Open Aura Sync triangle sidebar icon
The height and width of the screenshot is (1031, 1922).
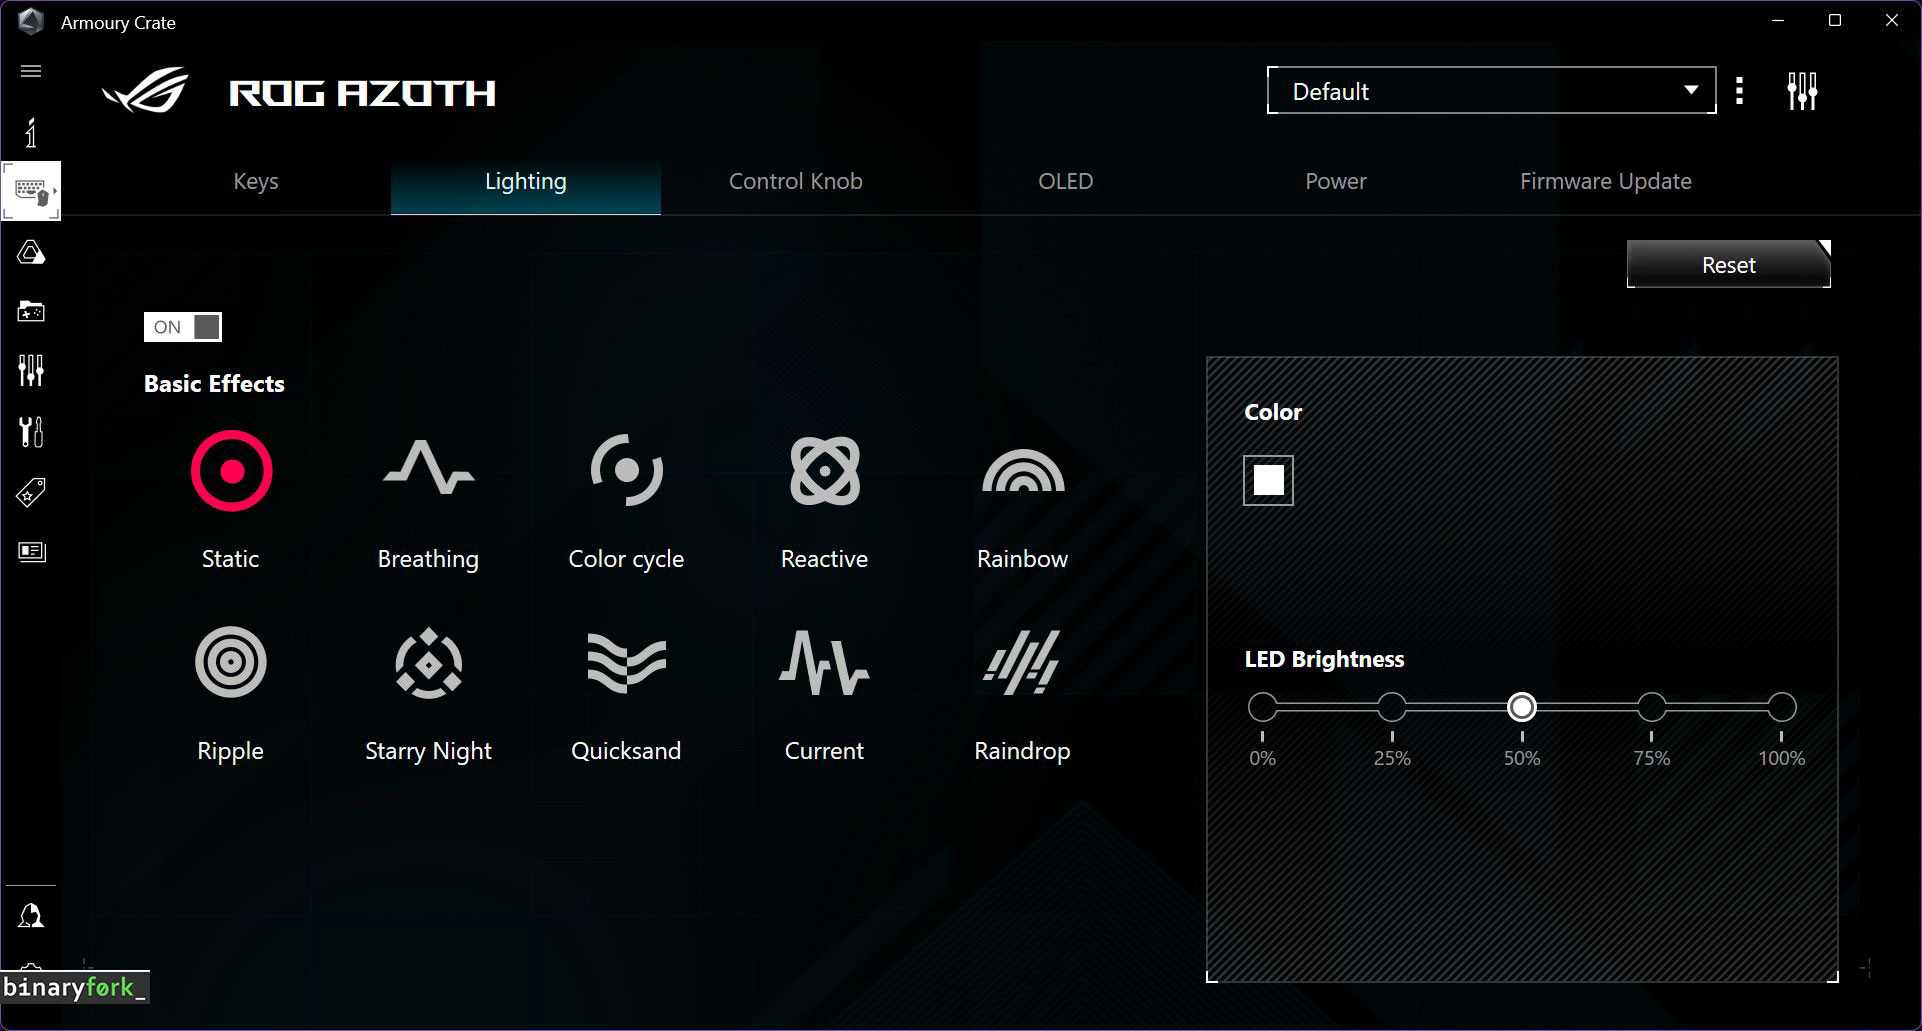tap(31, 252)
